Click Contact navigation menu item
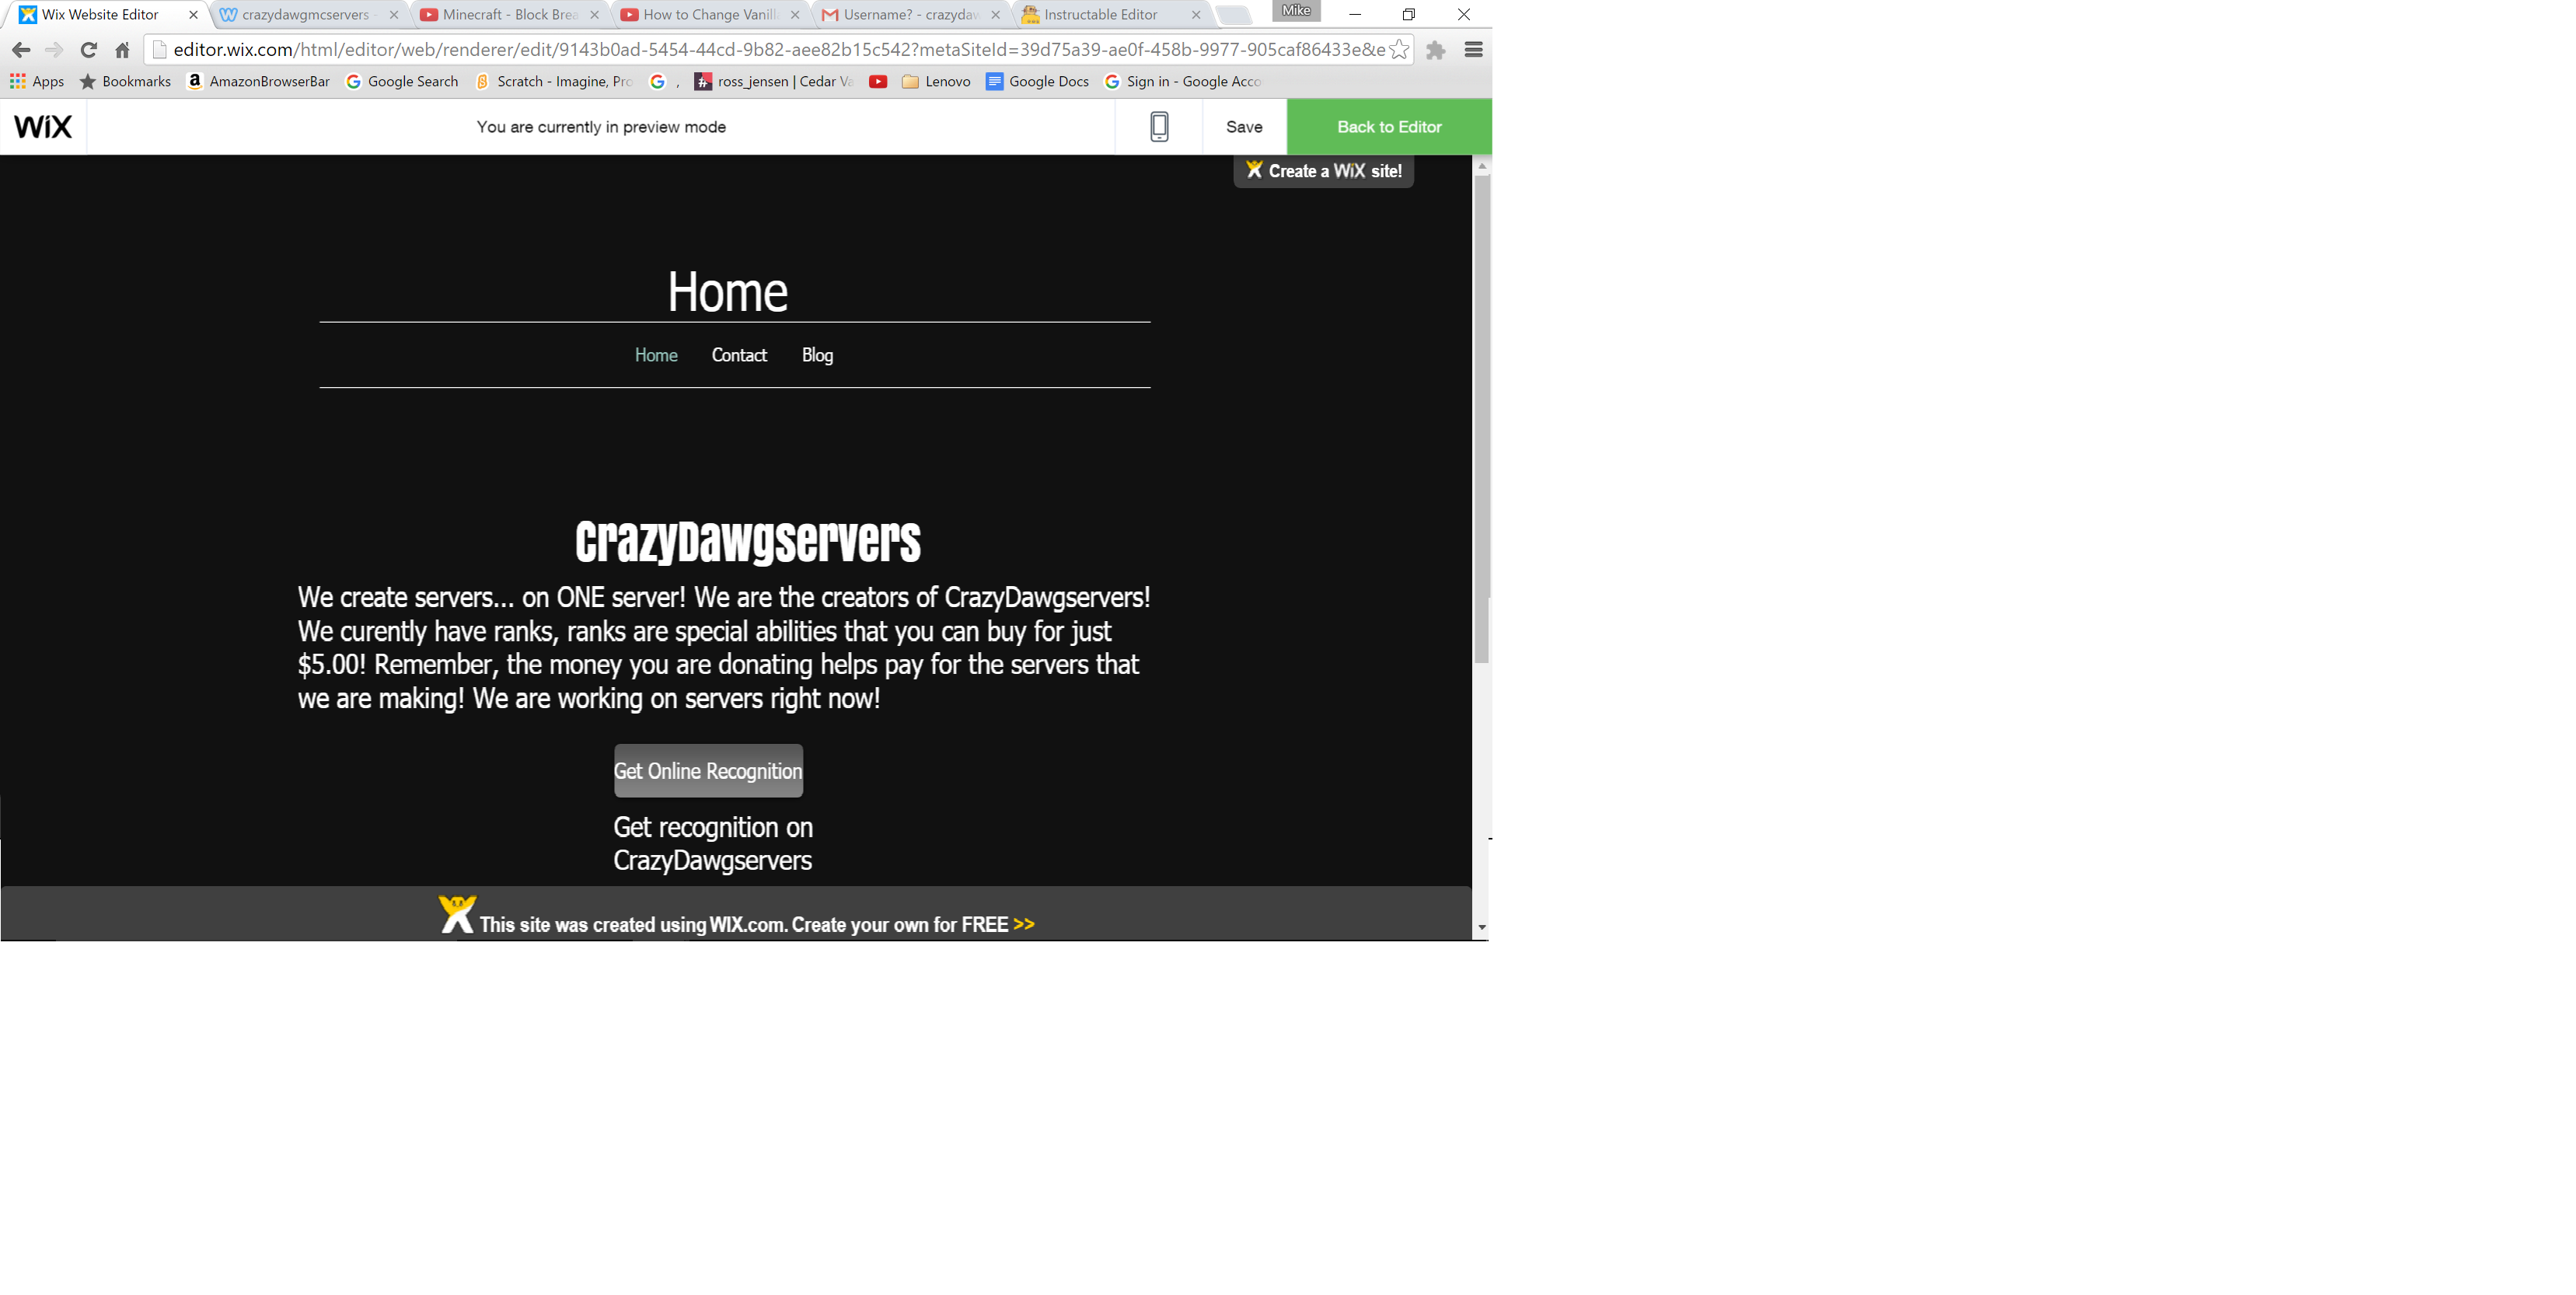Viewport: 2576px width, 1295px height. pos(738,355)
